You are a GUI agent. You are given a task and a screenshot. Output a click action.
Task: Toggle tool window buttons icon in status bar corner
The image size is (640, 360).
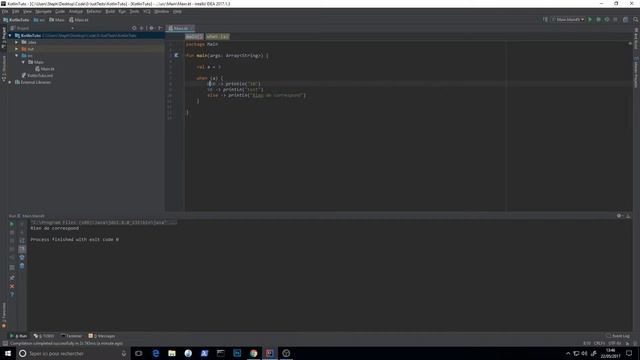click(x=4, y=344)
